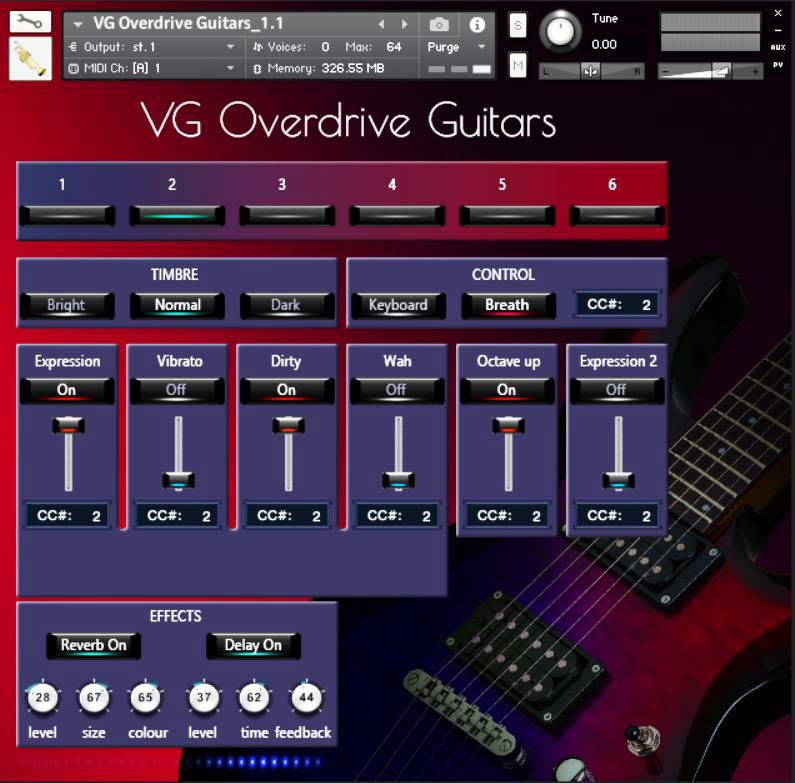Select guitar preset slot 5
Image resolution: width=795 pixels, height=783 pixels.
507,216
